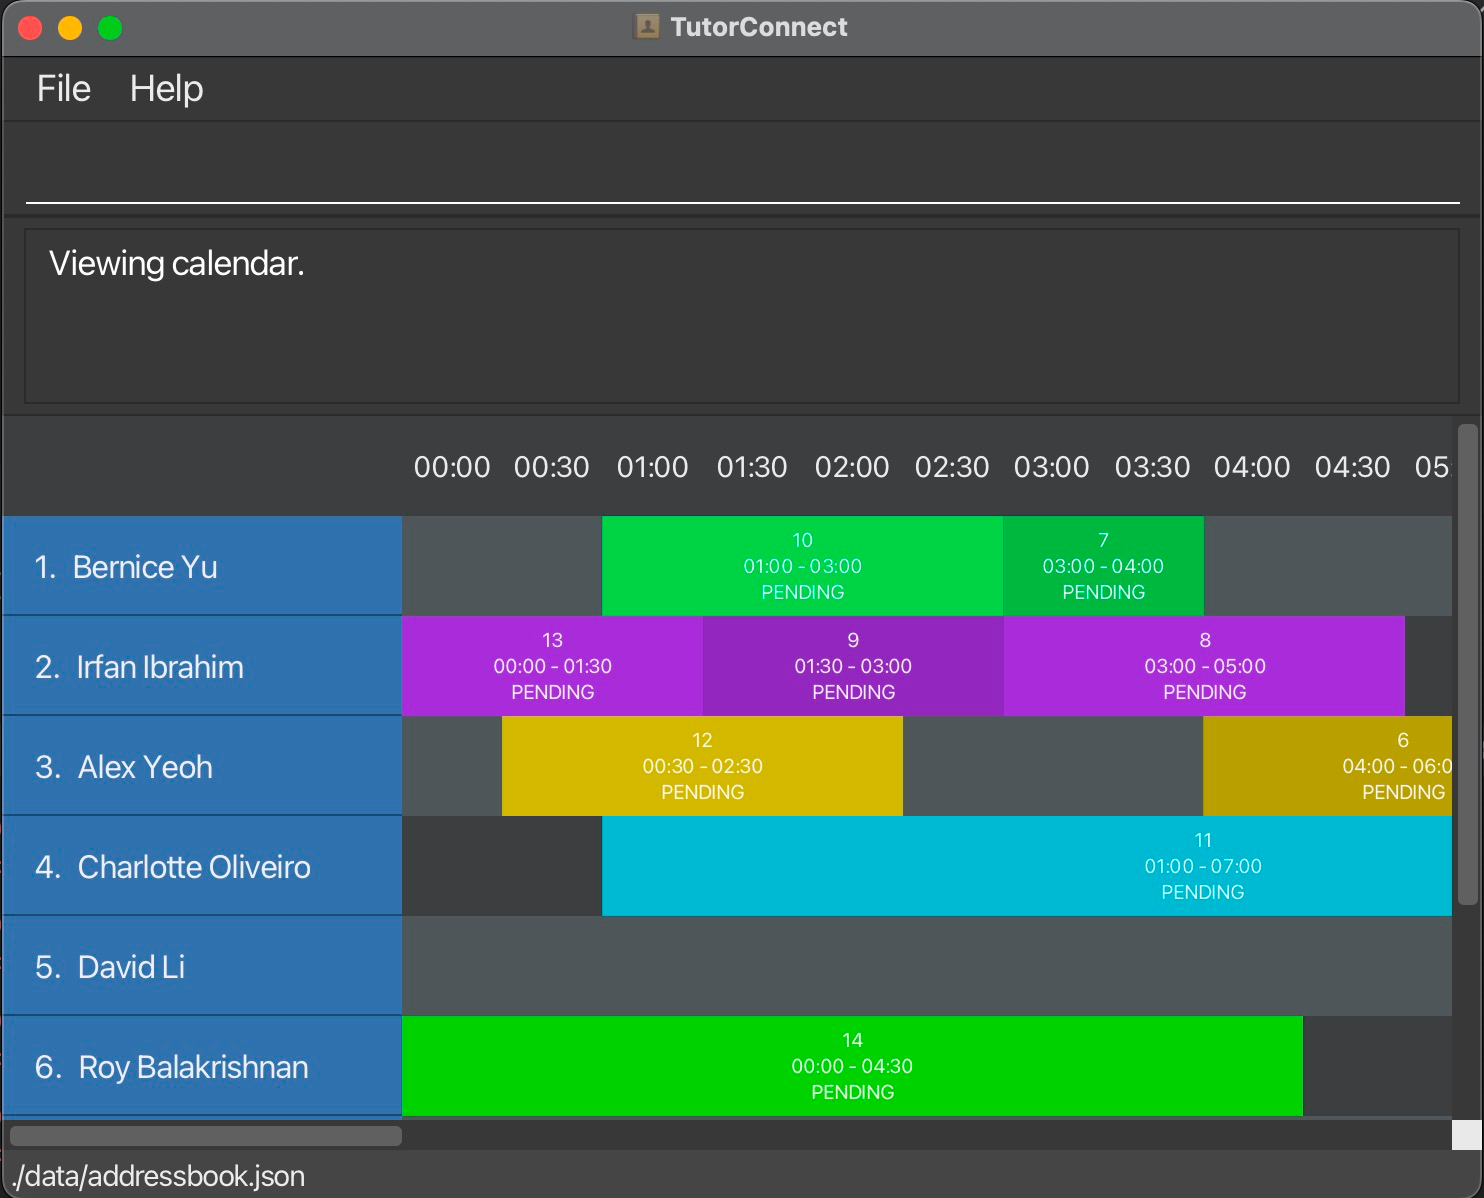Click the vertical calendar scrollbar thumb

point(1467,664)
